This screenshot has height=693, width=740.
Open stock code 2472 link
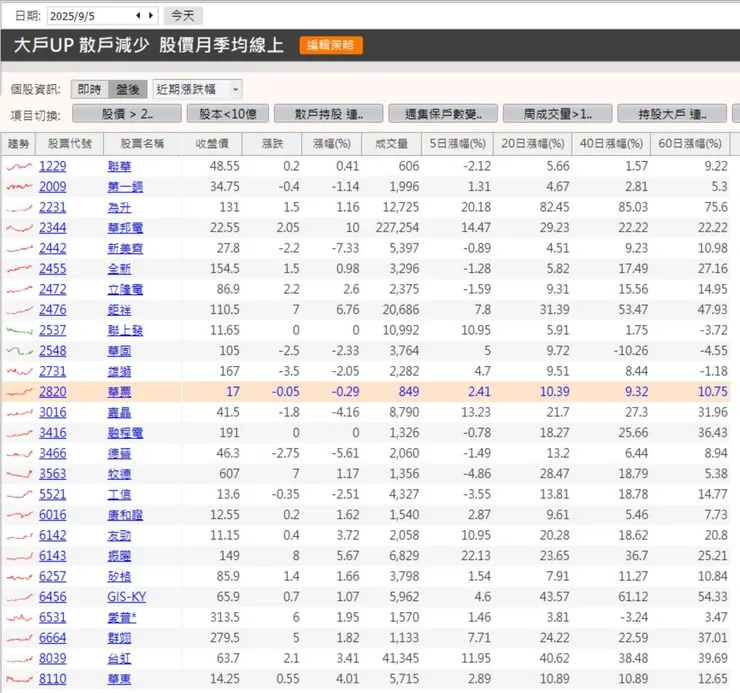(52, 289)
